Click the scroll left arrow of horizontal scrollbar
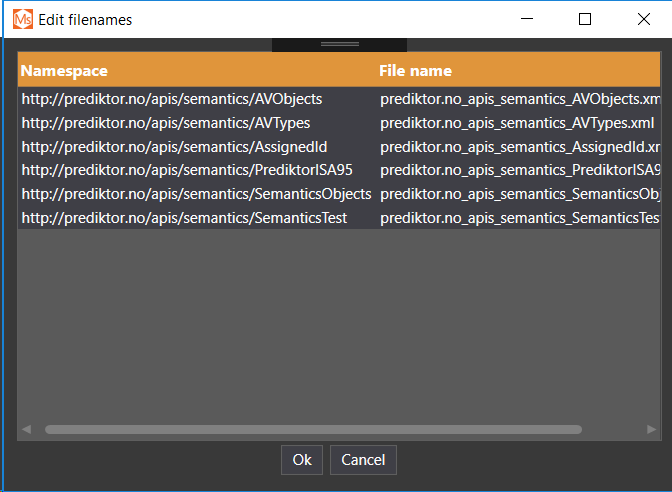The image size is (672, 492). point(27,430)
